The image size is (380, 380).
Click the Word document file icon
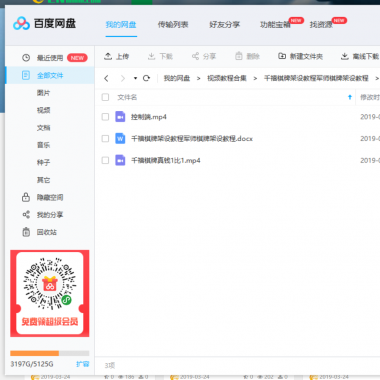pos(120,138)
